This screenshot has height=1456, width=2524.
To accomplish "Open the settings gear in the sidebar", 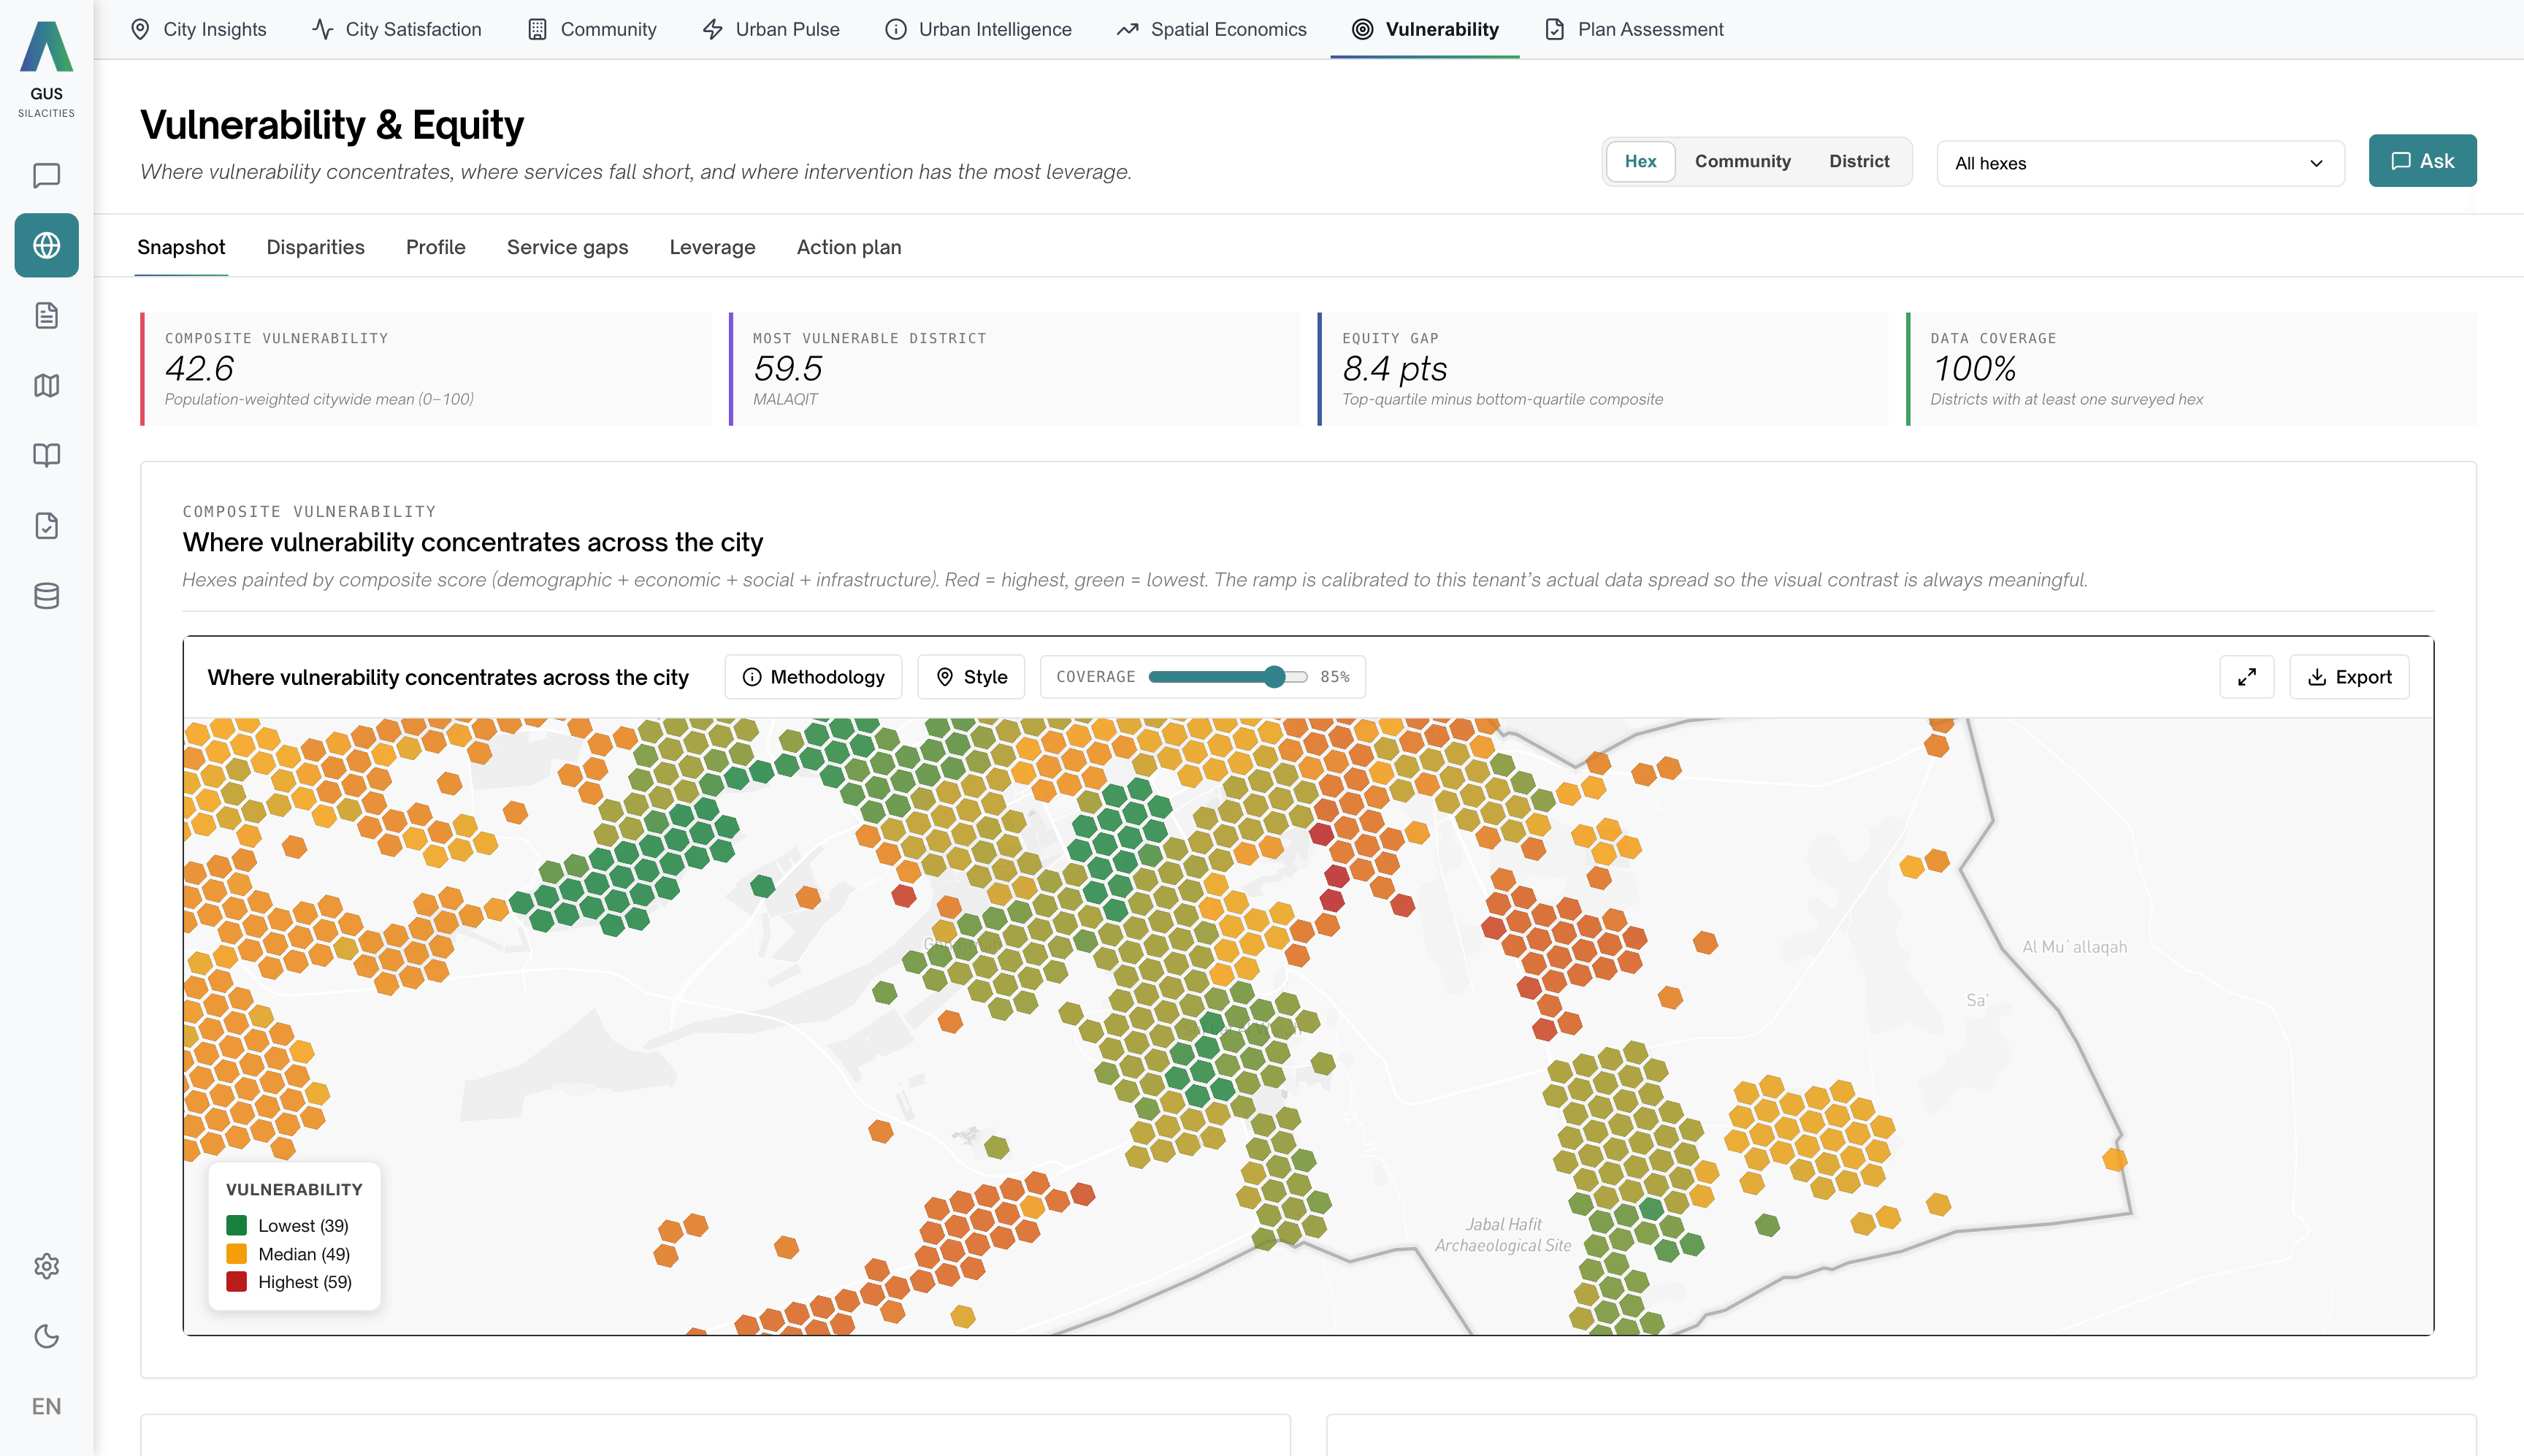I will coord(46,1266).
